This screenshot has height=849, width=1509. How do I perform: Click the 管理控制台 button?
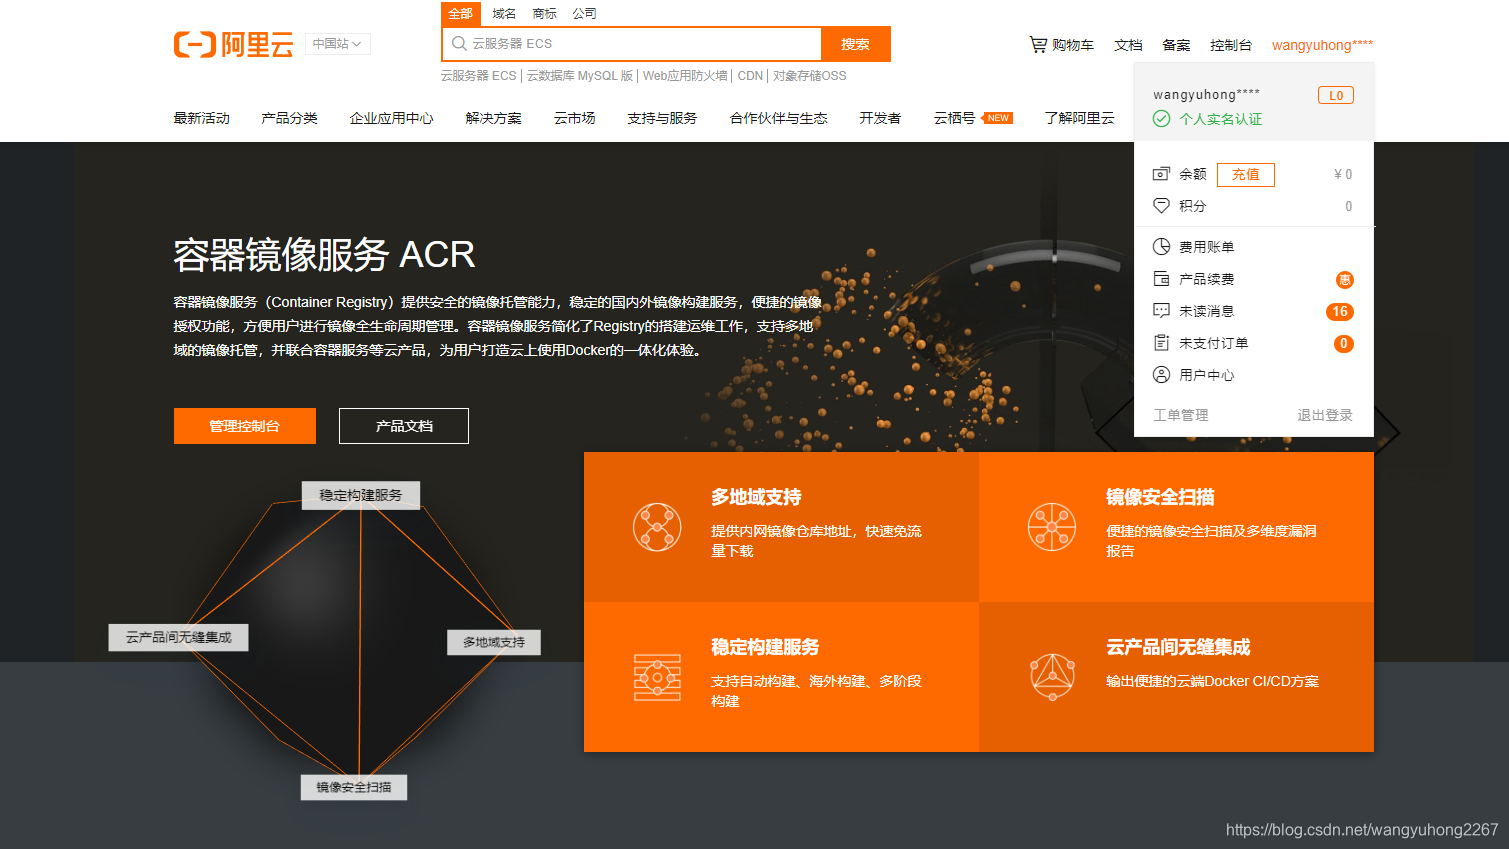(245, 426)
